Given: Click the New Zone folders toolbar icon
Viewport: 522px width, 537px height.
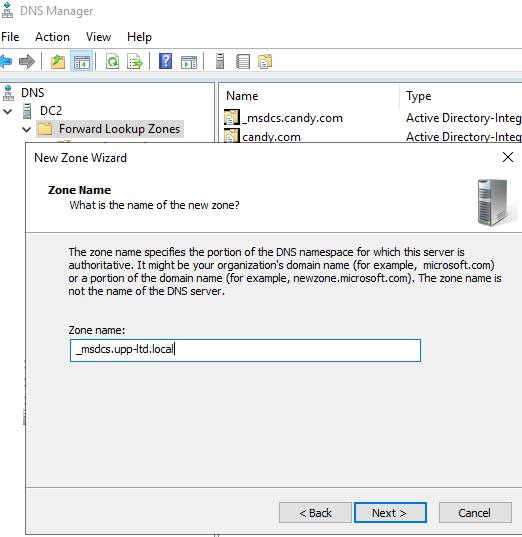Looking at the screenshot, I should (x=265, y=62).
